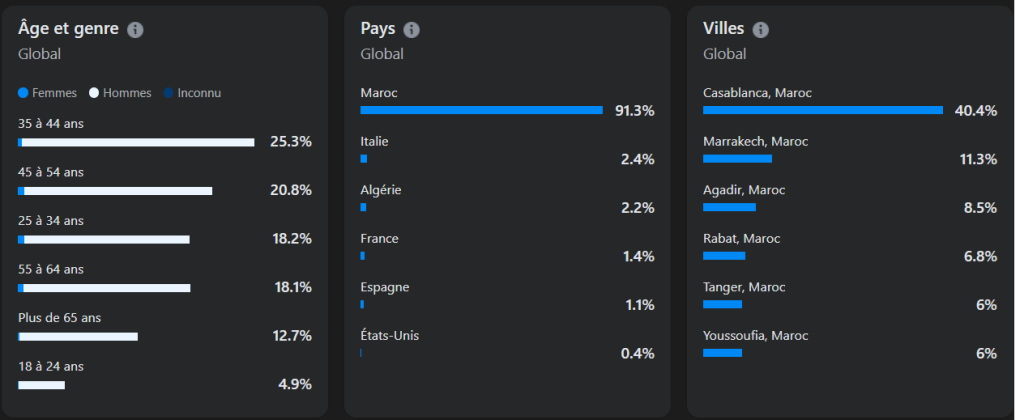Click the Global subtitle under Pays
Screen dimensions: 1024x420
pyautogui.click(x=382, y=54)
